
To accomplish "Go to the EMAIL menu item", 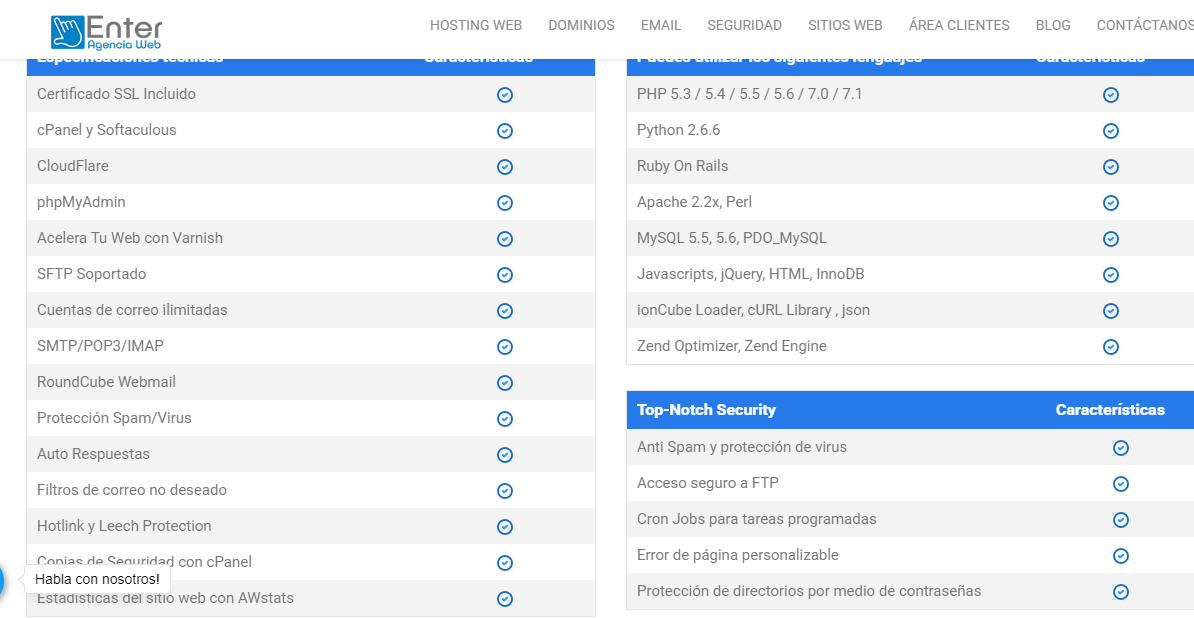I will click(x=661, y=25).
